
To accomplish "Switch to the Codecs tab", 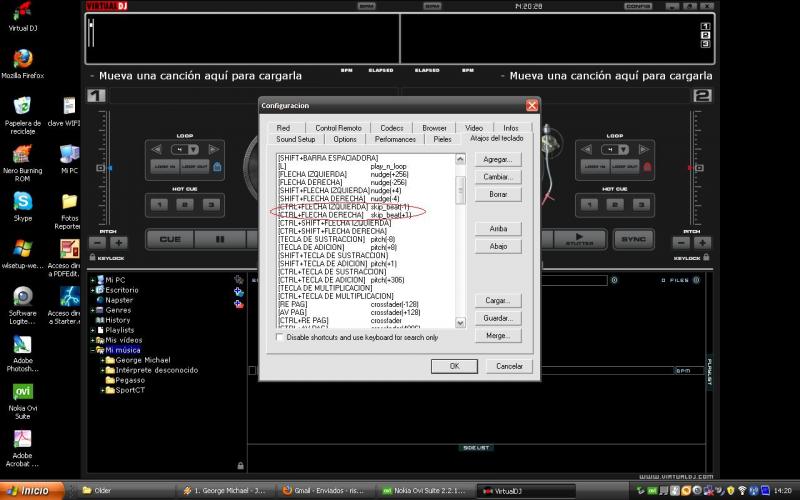I will click(x=391, y=128).
